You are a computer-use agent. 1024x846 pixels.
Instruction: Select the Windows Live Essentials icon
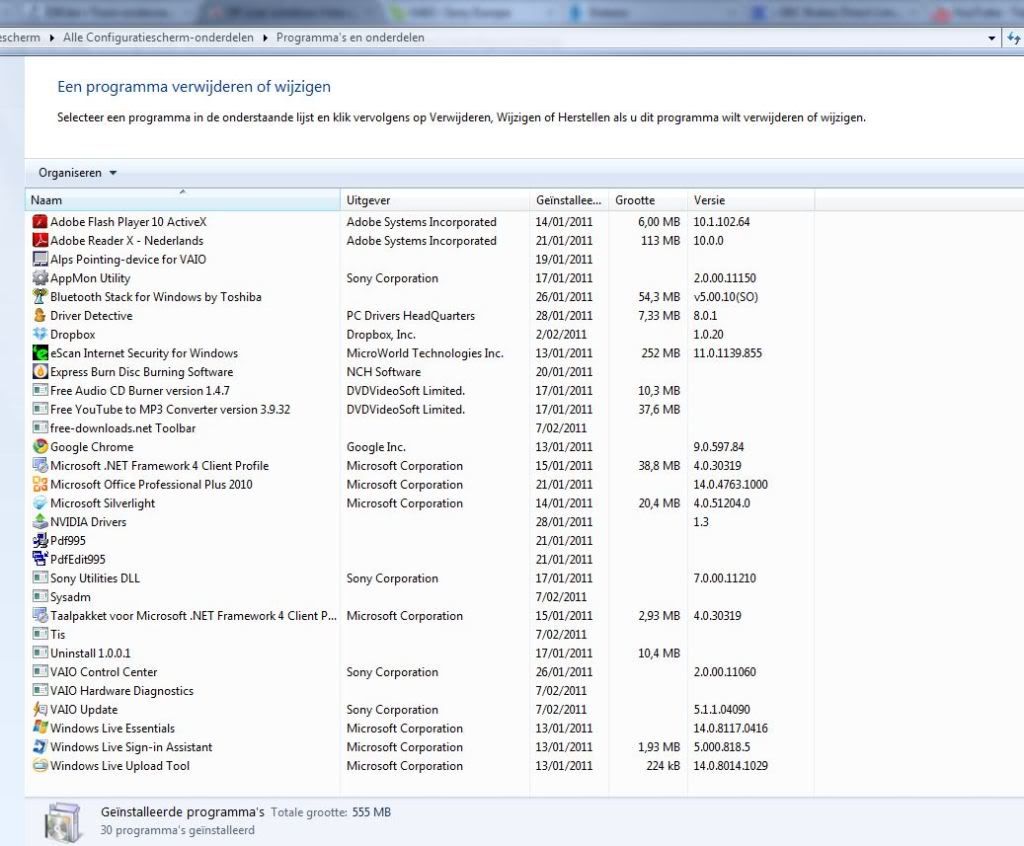click(41, 728)
